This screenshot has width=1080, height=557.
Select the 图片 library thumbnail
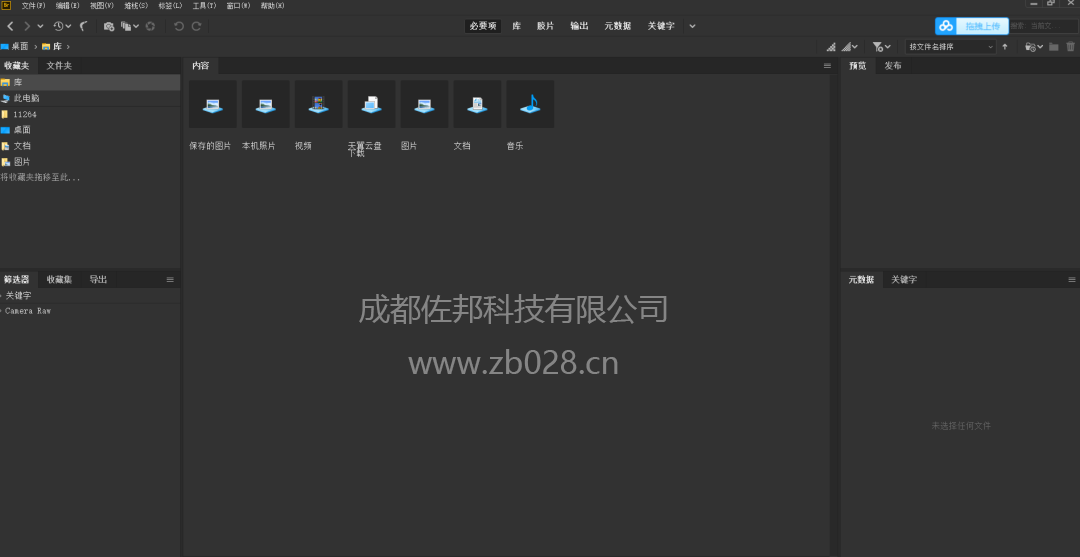click(424, 104)
